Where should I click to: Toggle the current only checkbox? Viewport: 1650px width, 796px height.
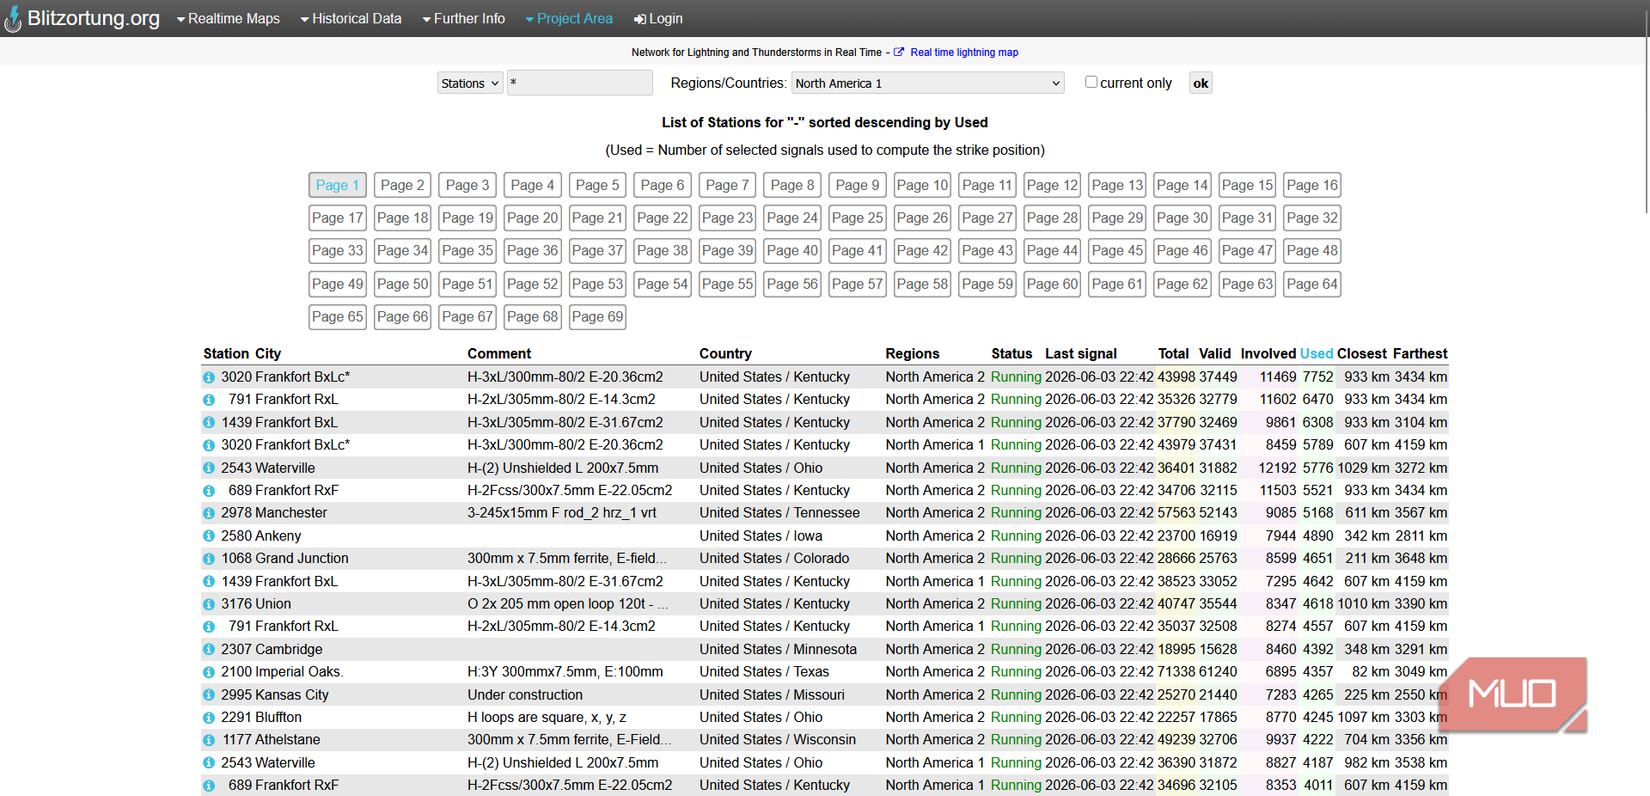(1091, 82)
